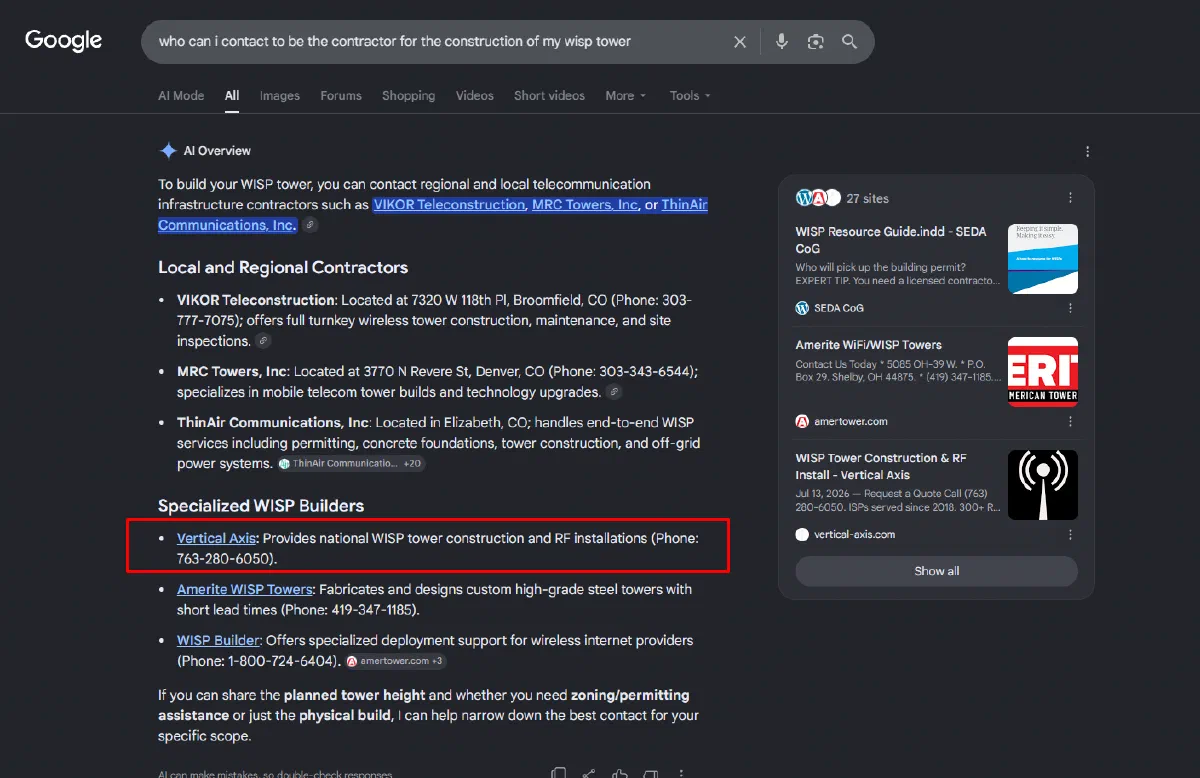Viewport: 1200px width, 778px height.
Task: Click the 'vertical-axis.com' source domain text
Action: point(855,534)
